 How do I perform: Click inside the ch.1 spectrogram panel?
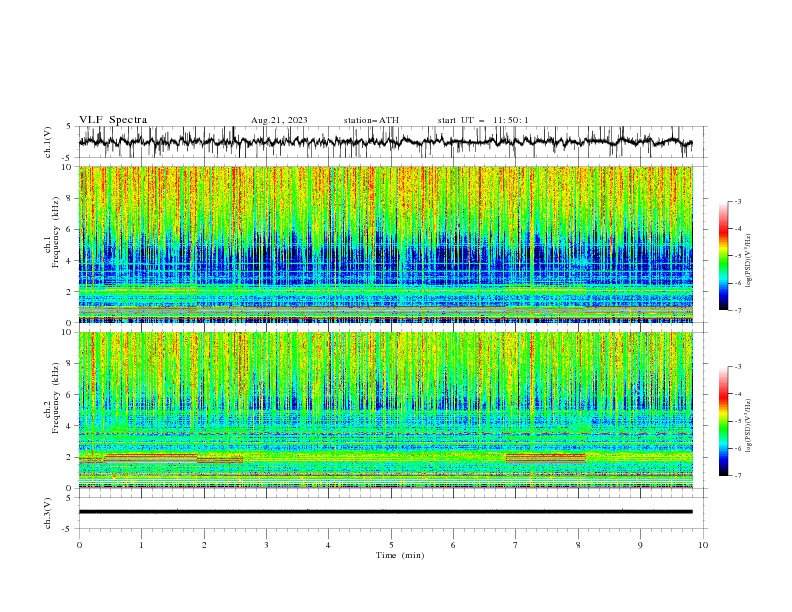point(385,244)
